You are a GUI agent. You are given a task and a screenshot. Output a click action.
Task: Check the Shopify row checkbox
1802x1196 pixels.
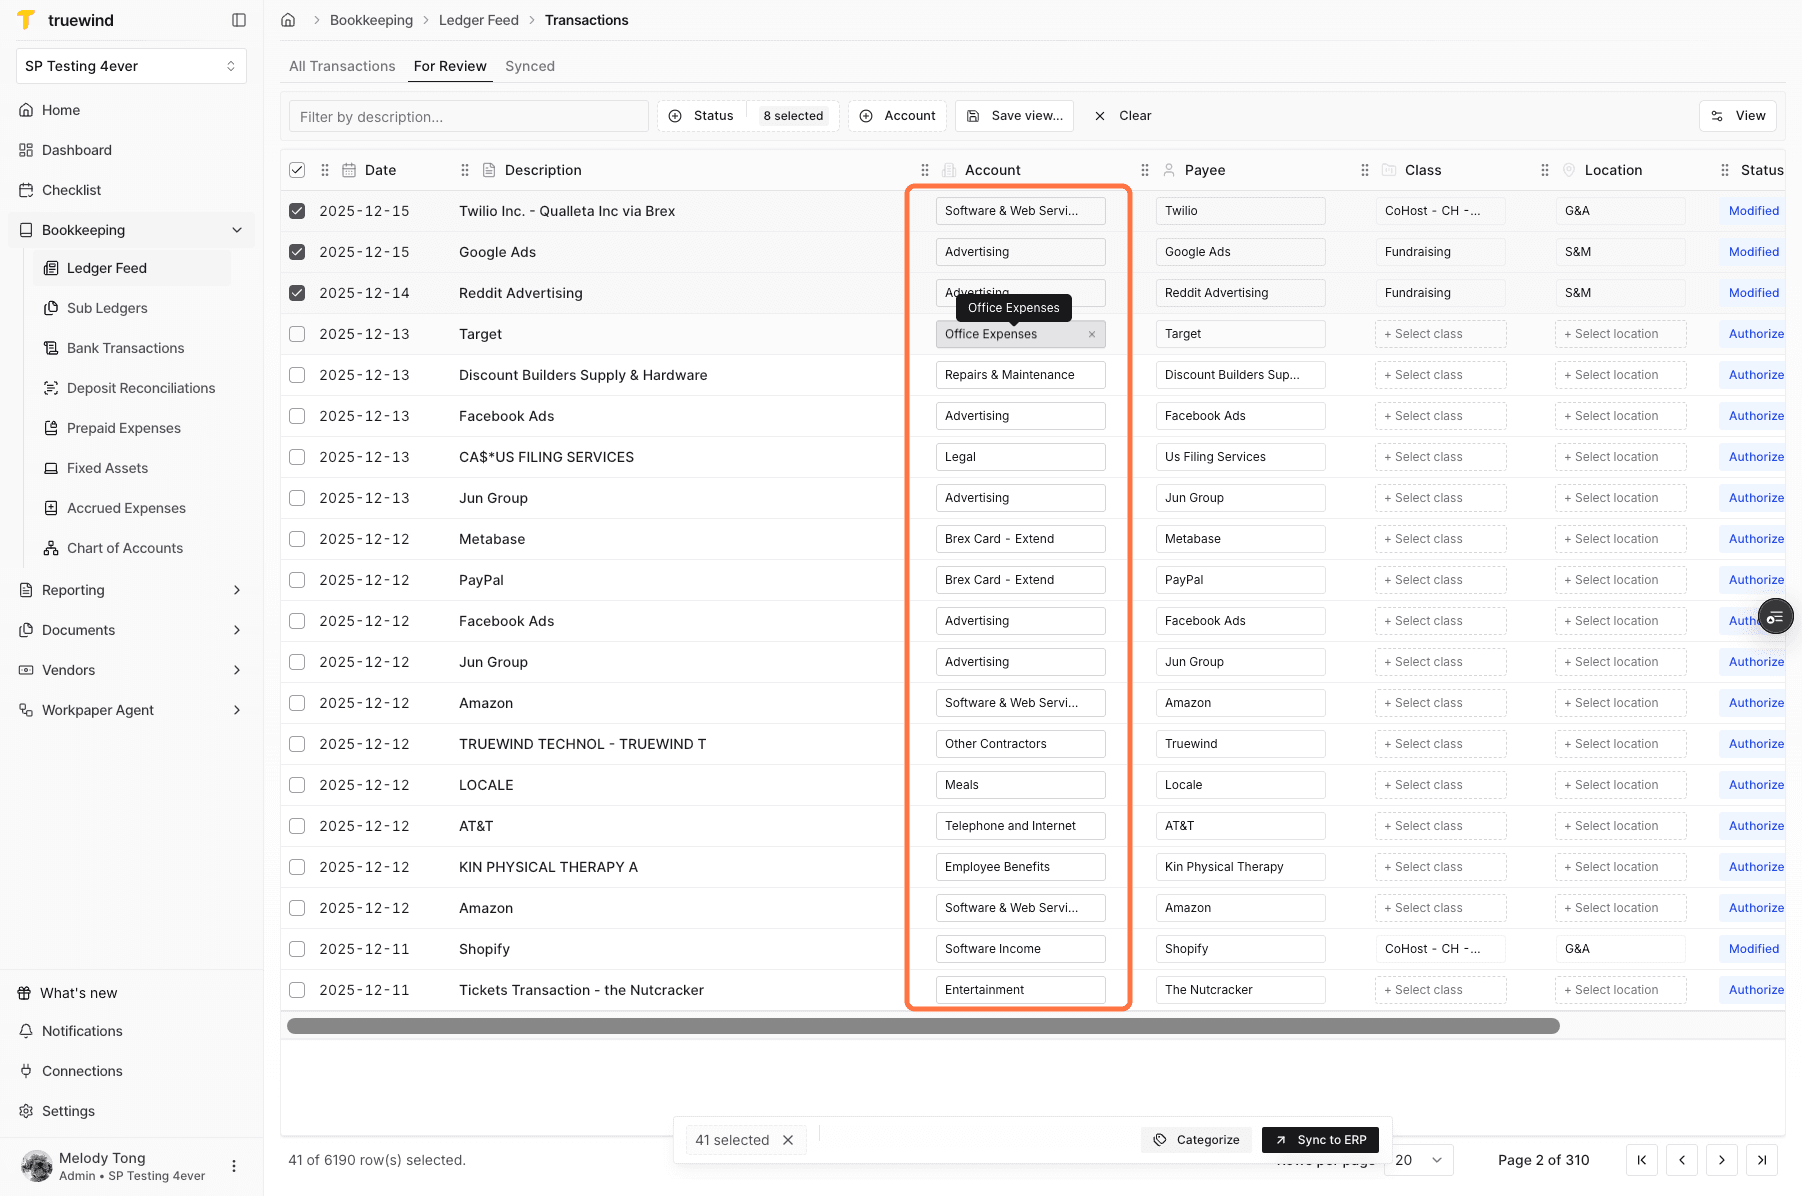click(x=297, y=949)
